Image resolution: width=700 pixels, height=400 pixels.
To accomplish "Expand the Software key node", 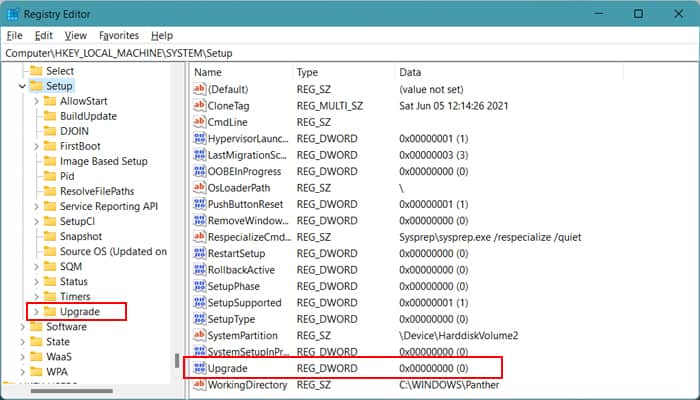I will (x=22, y=326).
